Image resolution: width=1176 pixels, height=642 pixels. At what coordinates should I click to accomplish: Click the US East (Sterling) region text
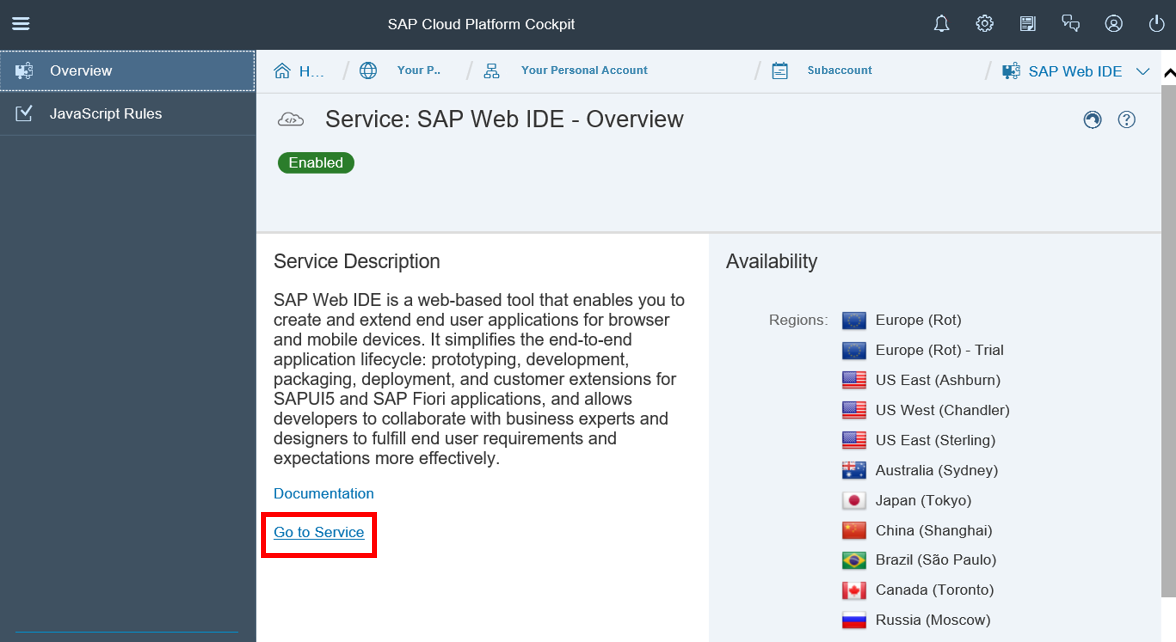[x=935, y=440]
